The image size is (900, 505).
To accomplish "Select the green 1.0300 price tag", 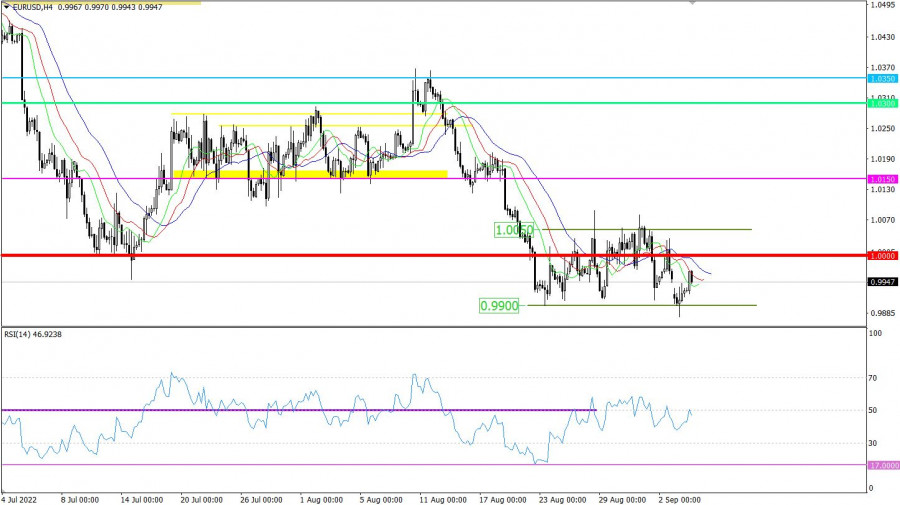I will coord(882,103).
